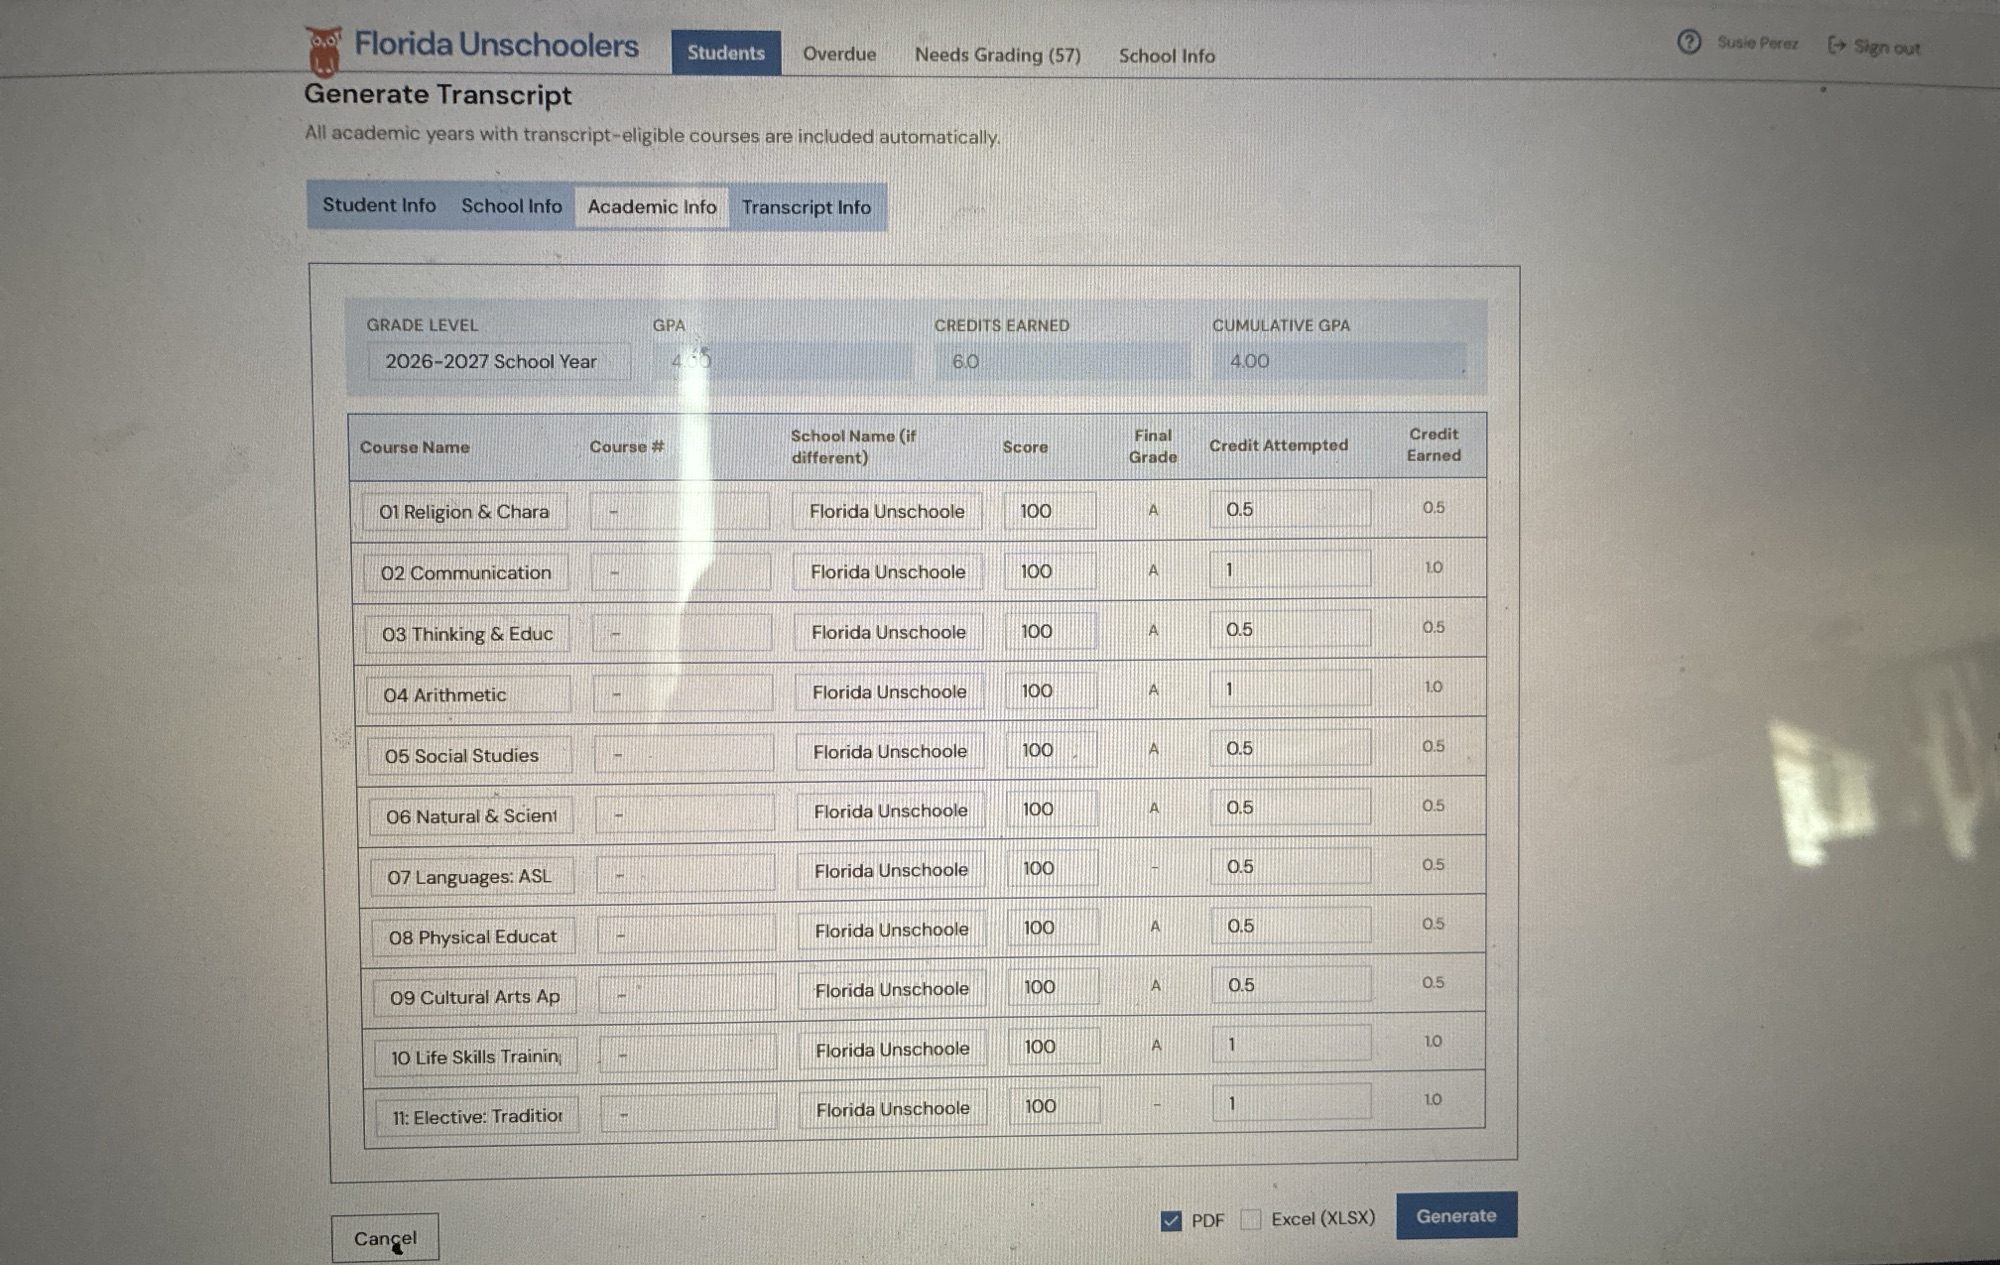Tick the Excel (XLSX) checkbox

coord(1250,1219)
